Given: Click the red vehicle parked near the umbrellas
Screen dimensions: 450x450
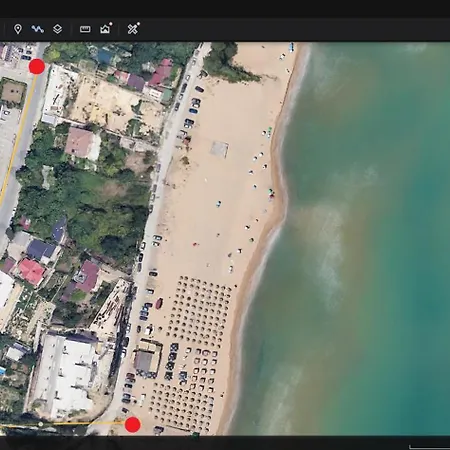Looking at the screenshot, I should (159, 303).
